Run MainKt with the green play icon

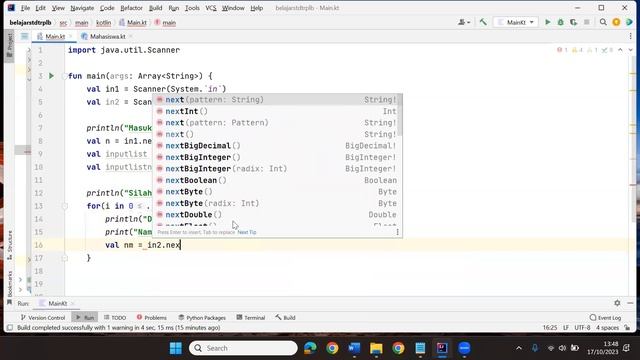548,22
